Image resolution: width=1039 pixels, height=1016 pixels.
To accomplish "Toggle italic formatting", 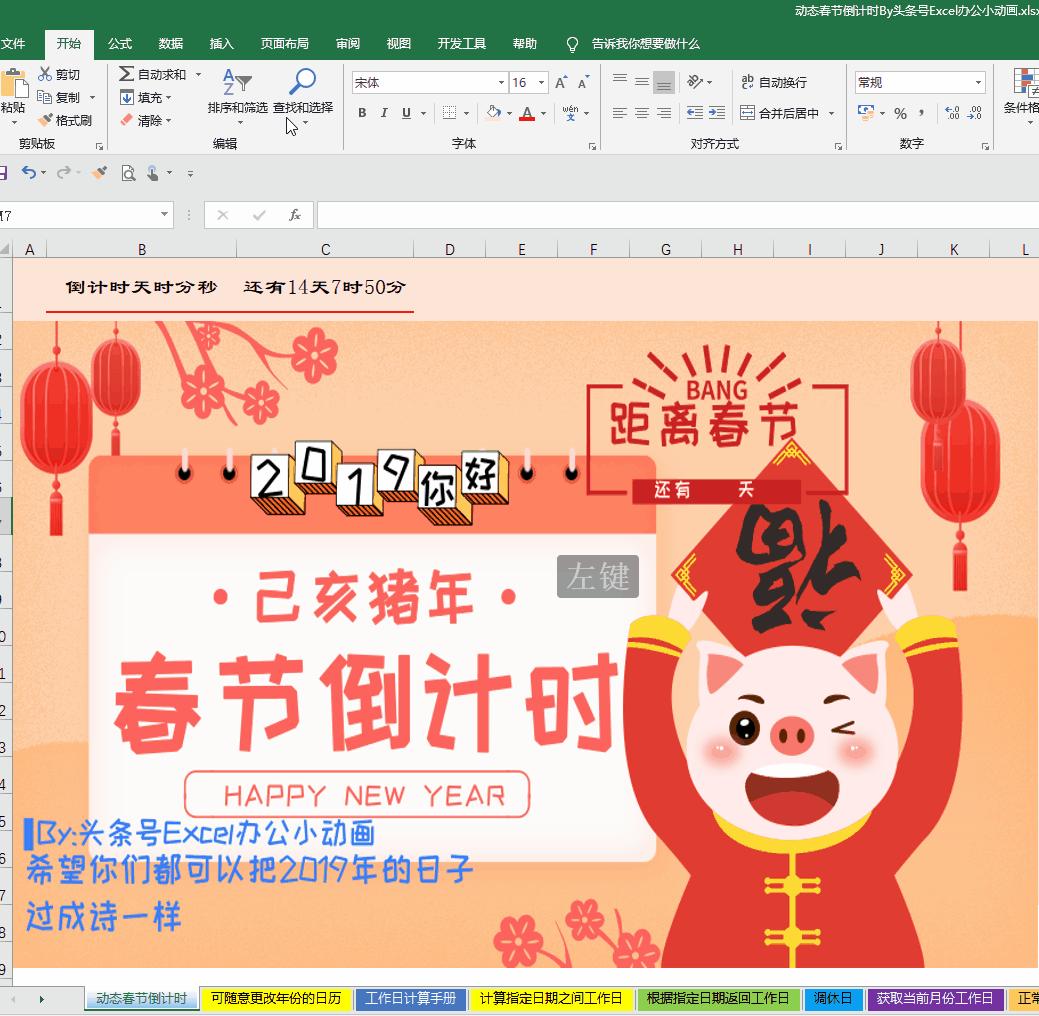I will (383, 113).
